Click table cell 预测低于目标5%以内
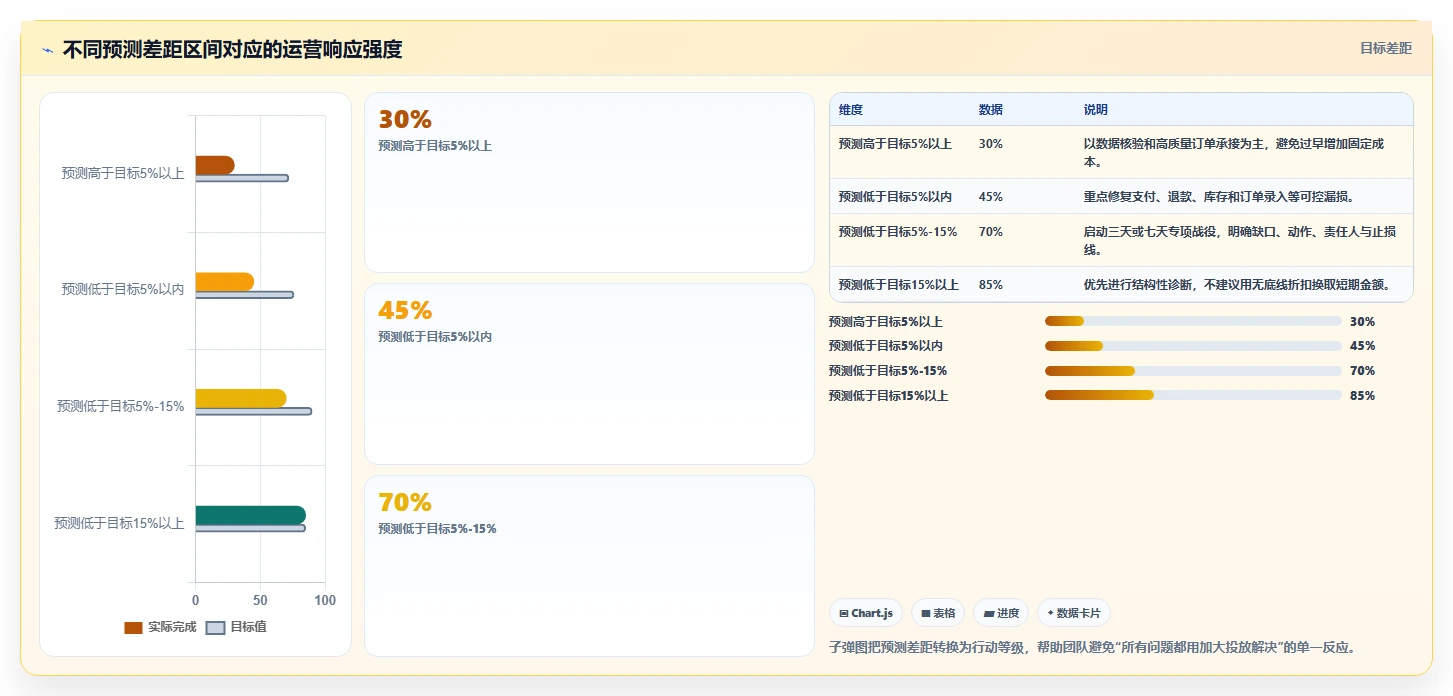1453x696 pixels. pos(896,197)
